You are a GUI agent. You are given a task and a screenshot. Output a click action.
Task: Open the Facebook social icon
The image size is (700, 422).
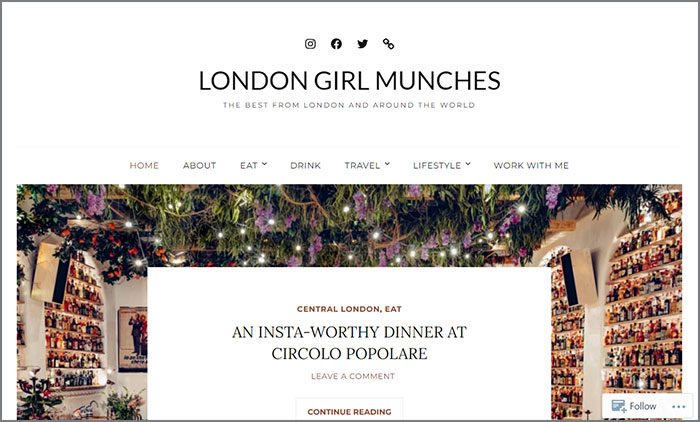click(x=336, y=44)
